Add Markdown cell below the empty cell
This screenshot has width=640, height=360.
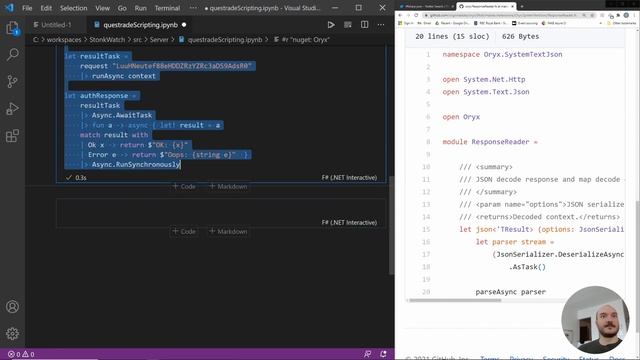(x=228, y=231)
